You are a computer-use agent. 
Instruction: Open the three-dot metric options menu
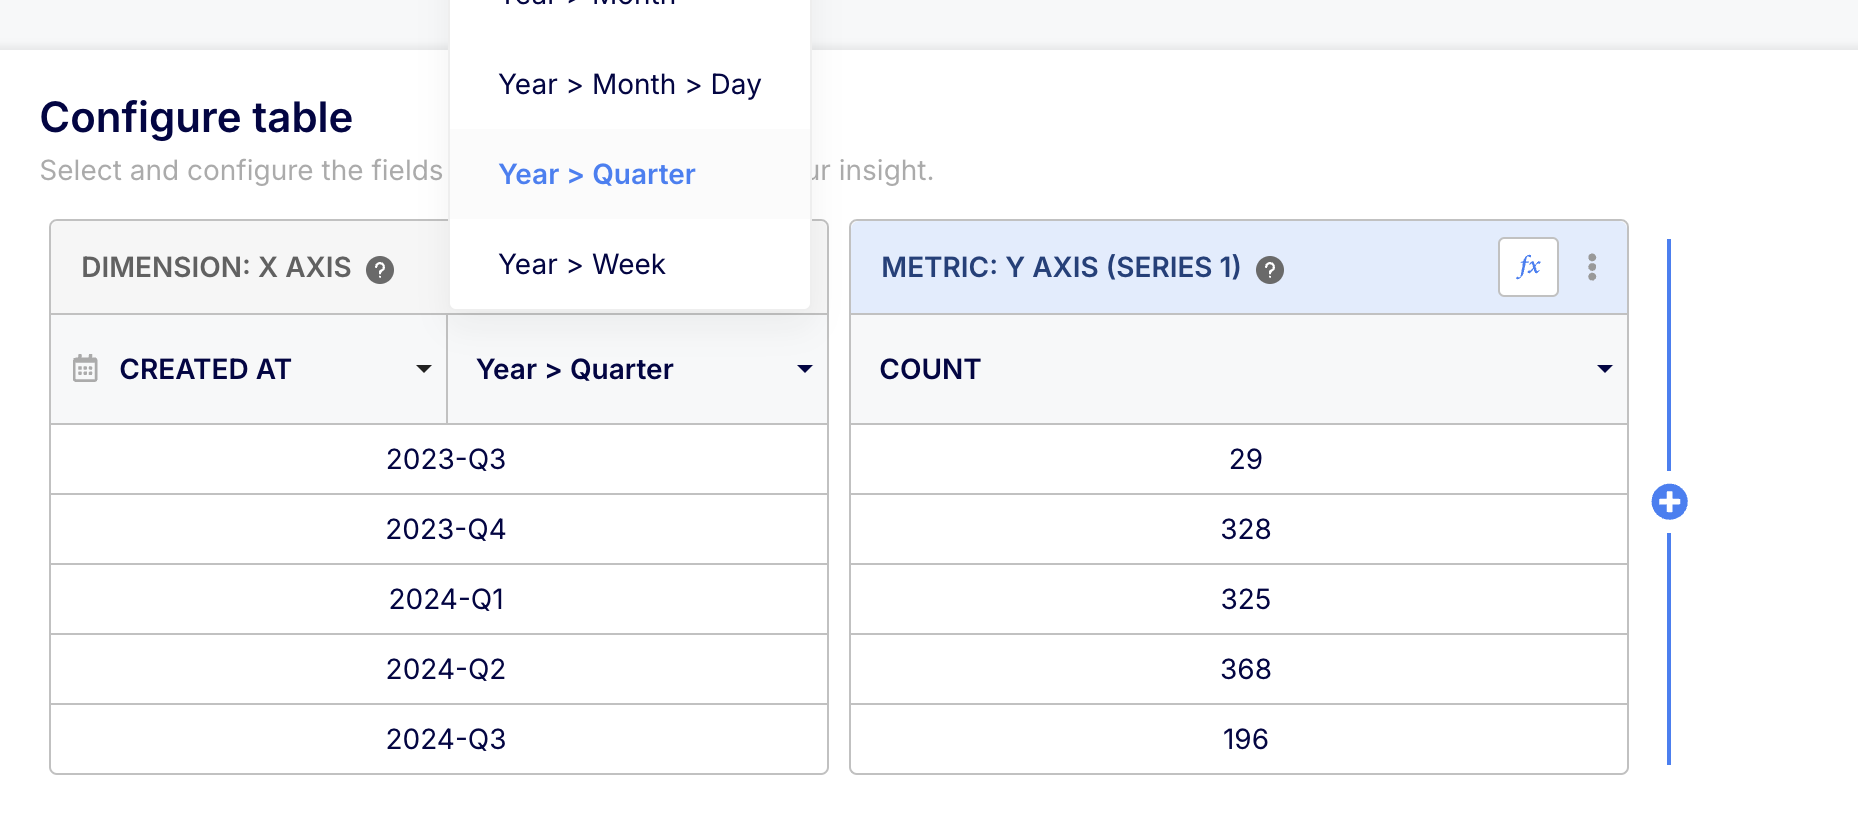(x=1592, y=267)
